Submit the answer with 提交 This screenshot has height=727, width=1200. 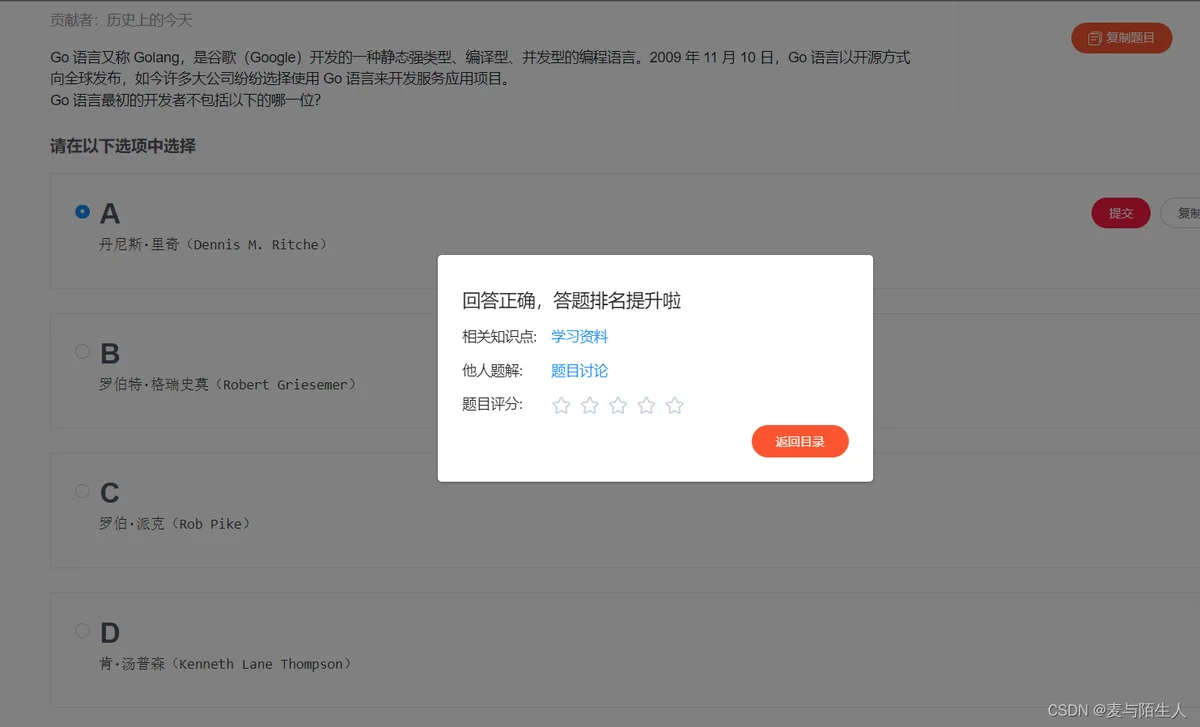tap(1121, 213)
